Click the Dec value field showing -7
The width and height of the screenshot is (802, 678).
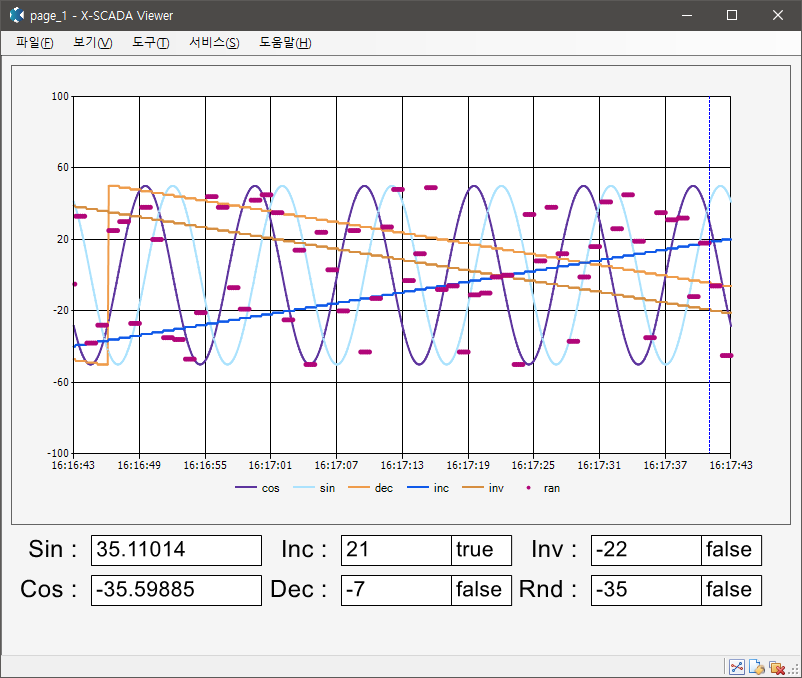[396, 590]
